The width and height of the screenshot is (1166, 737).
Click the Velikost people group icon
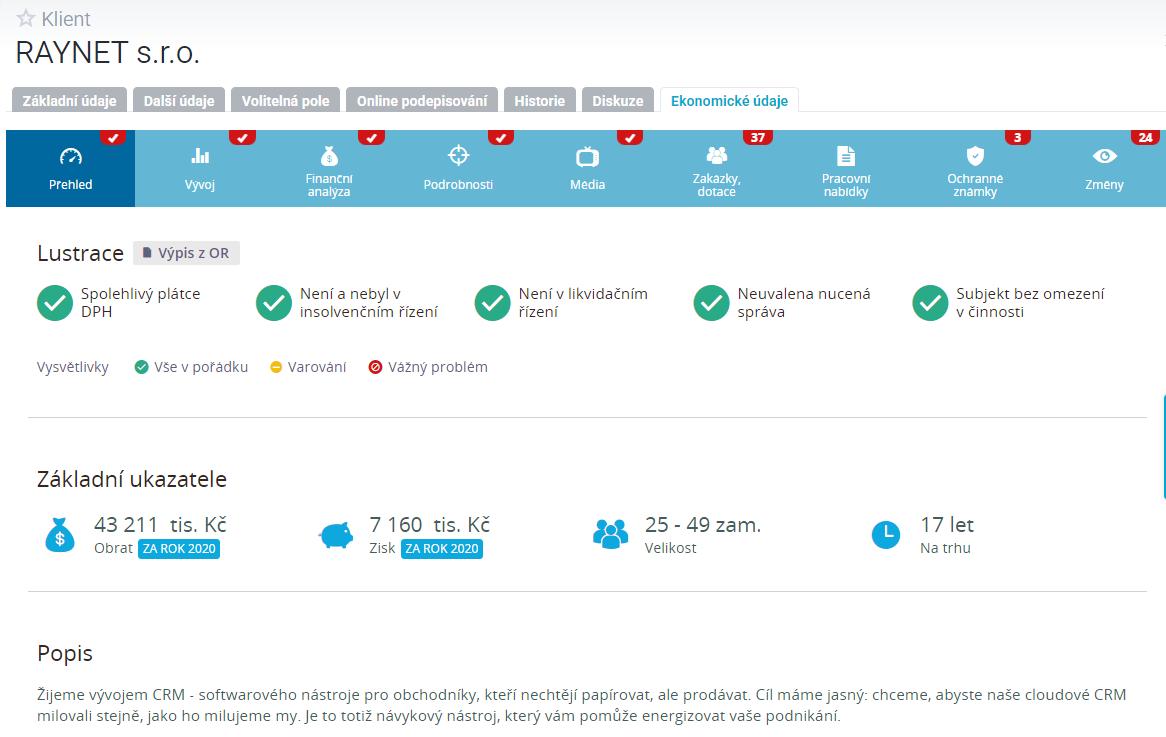click(611, 533)
